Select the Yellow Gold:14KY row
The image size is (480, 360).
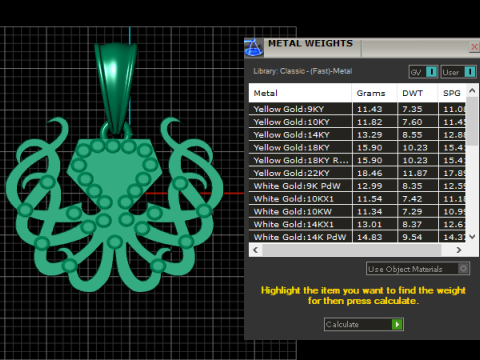click(357, 135)
